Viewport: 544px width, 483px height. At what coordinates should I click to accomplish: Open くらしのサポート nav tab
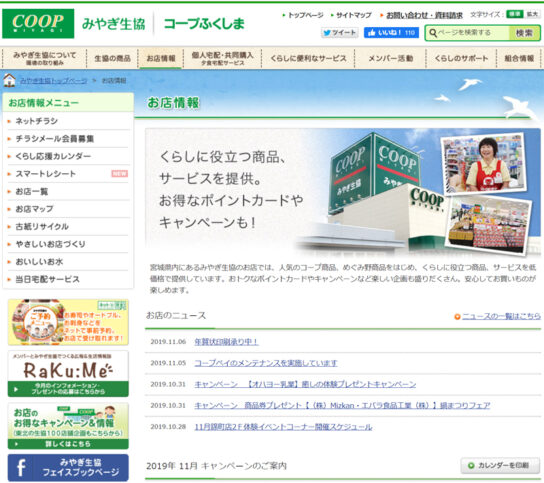coord(461,58)
